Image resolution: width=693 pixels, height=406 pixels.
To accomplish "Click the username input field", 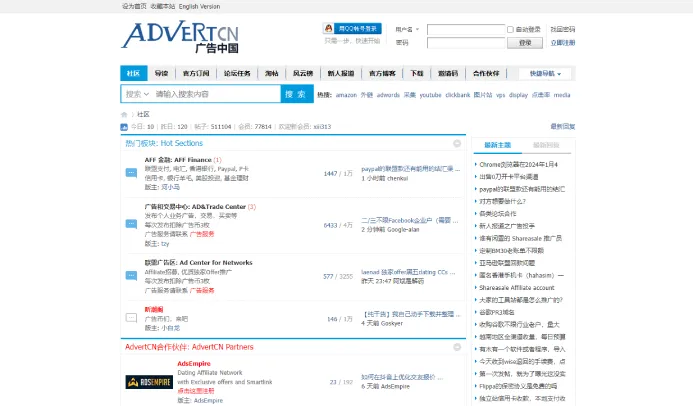I will [466, 30].
